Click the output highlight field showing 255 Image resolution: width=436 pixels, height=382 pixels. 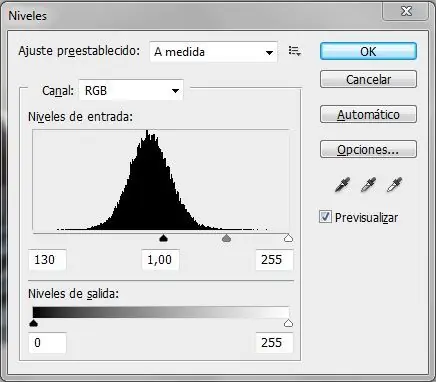pos(274,342)
